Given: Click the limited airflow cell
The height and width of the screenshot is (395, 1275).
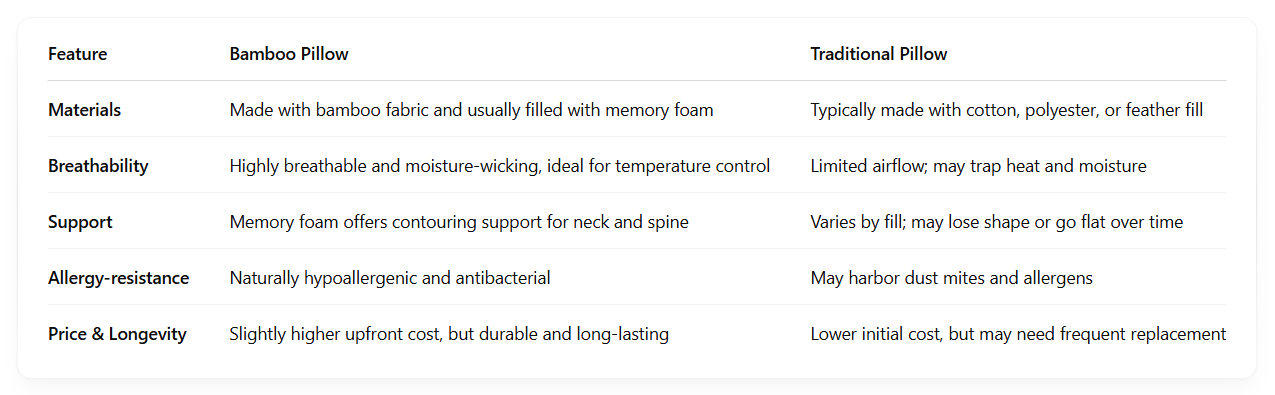Looking at the screenshot, I should [979, 166].
